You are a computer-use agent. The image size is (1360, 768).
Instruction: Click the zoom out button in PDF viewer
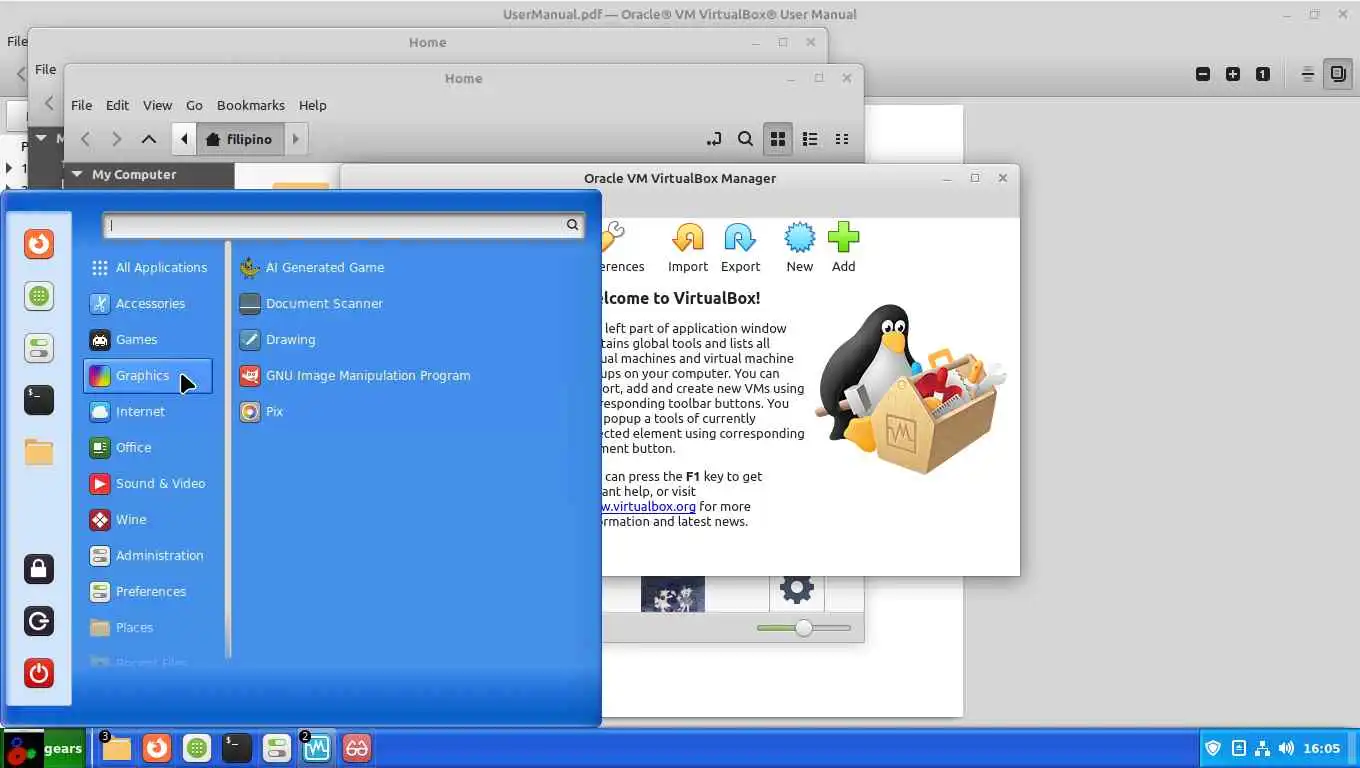click(x=1203, y=74)
